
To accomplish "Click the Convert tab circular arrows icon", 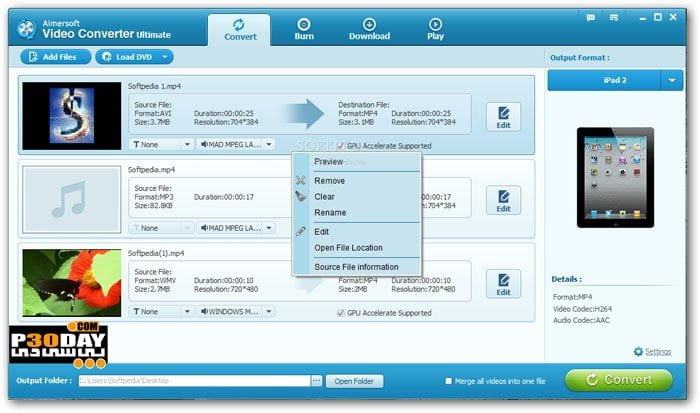I will pyautogui.click(x=239, y=24).
